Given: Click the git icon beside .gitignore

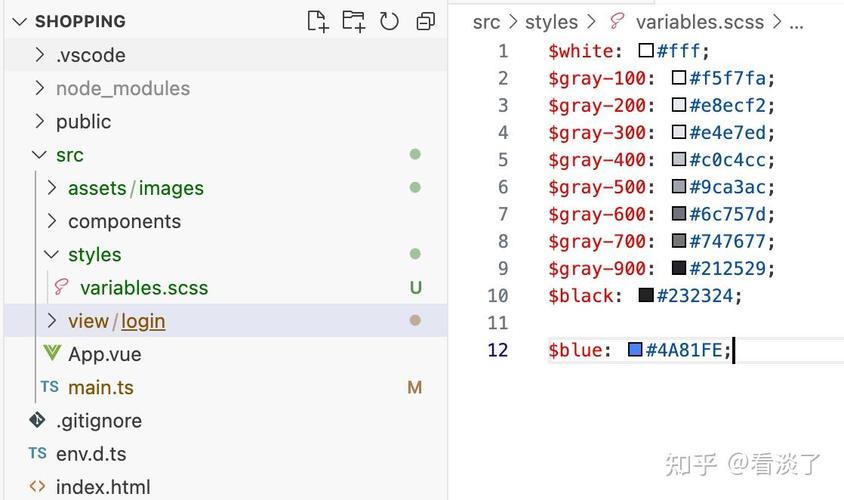Looking at the screenshot, I should 38,420.
